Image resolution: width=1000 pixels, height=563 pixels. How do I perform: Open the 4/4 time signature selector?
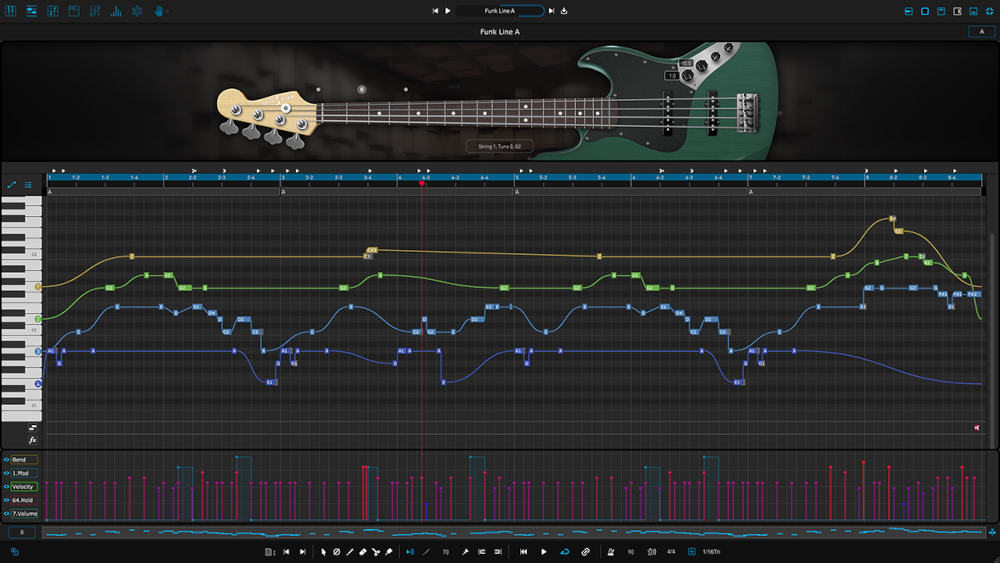671,552
